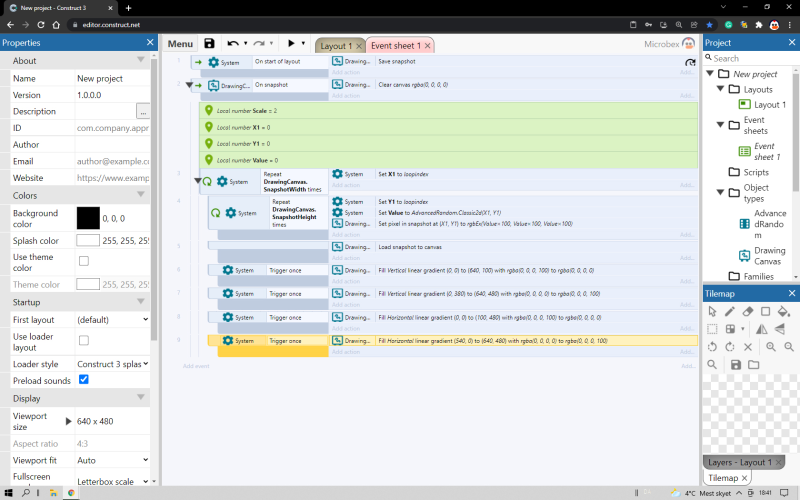Click the Description ellipsis button
The height and width of the screenshot is (500, 800).
[143, 111]
